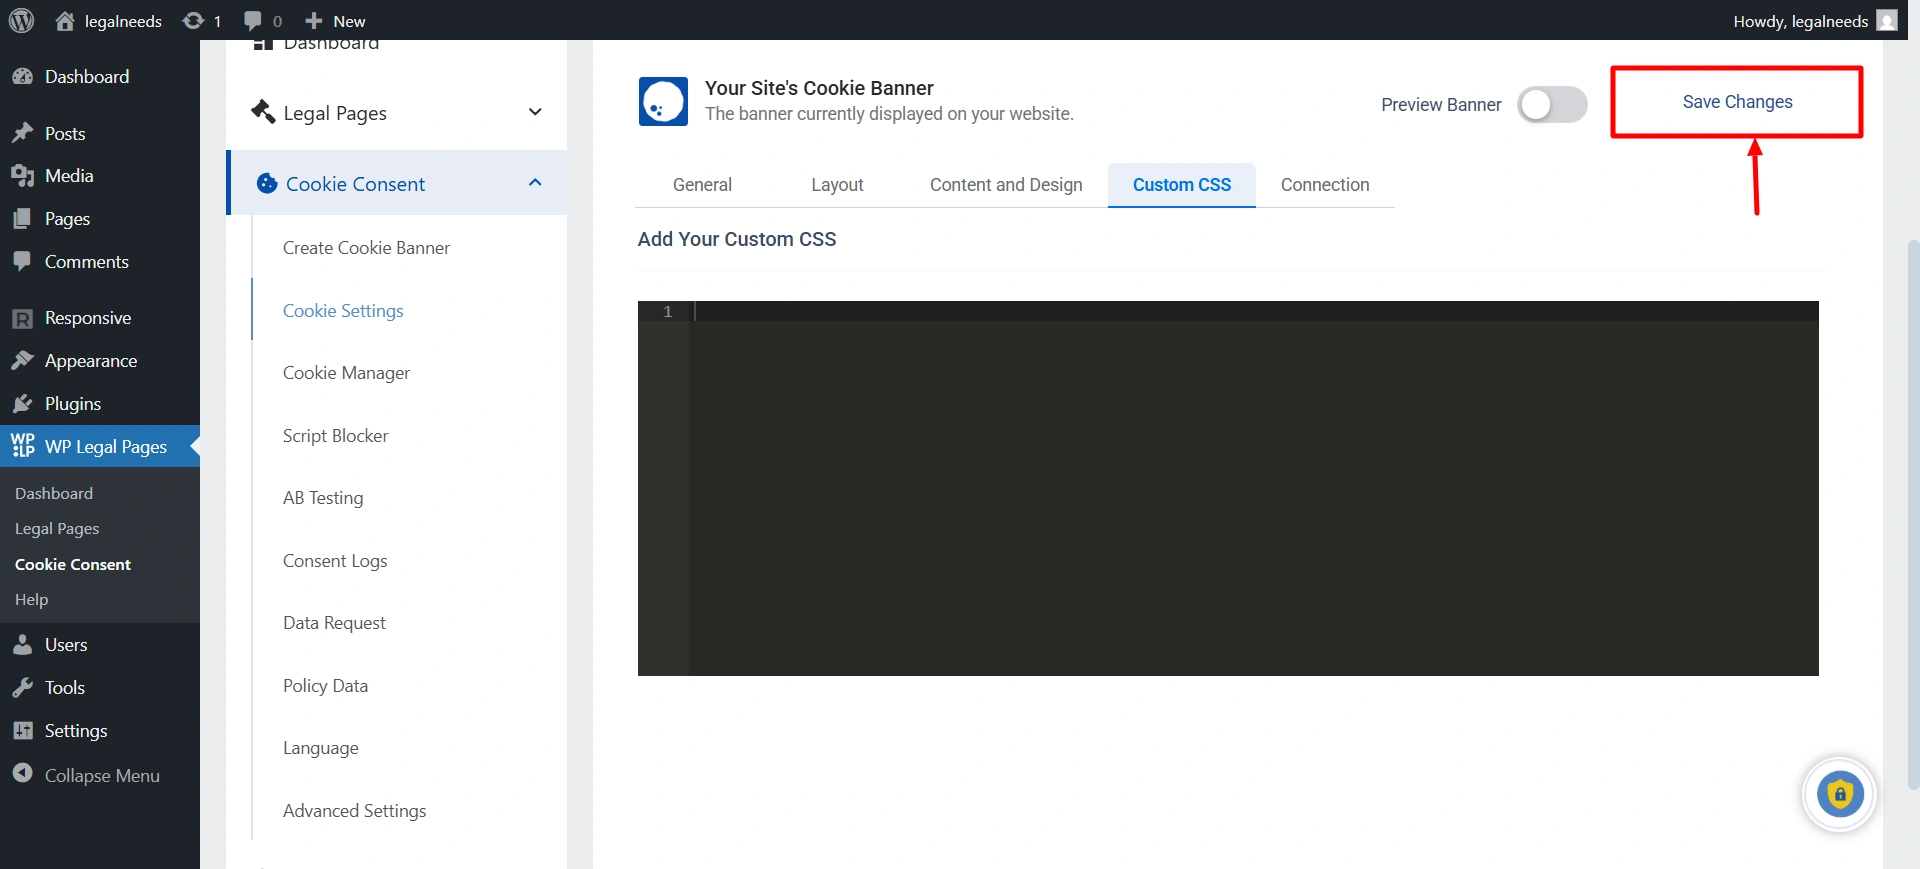
Task: Click the cookie banner logo icon
Action: click(663, 101)
